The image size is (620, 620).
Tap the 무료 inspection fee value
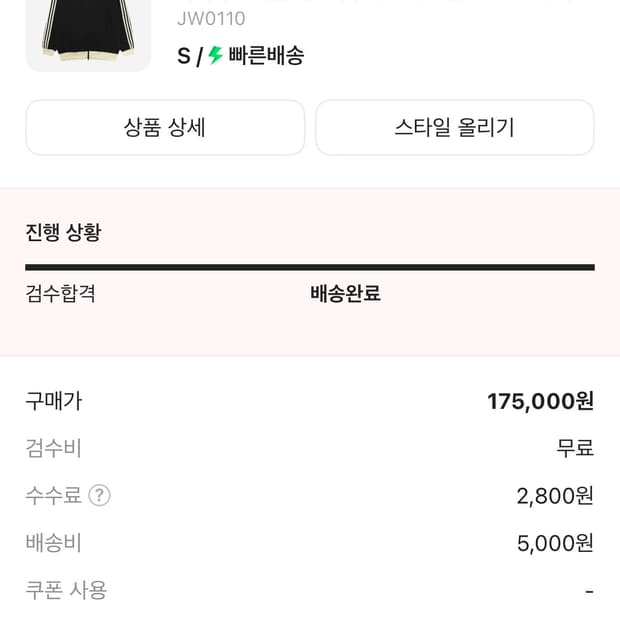pyautogui.click(x=575, y=448)
